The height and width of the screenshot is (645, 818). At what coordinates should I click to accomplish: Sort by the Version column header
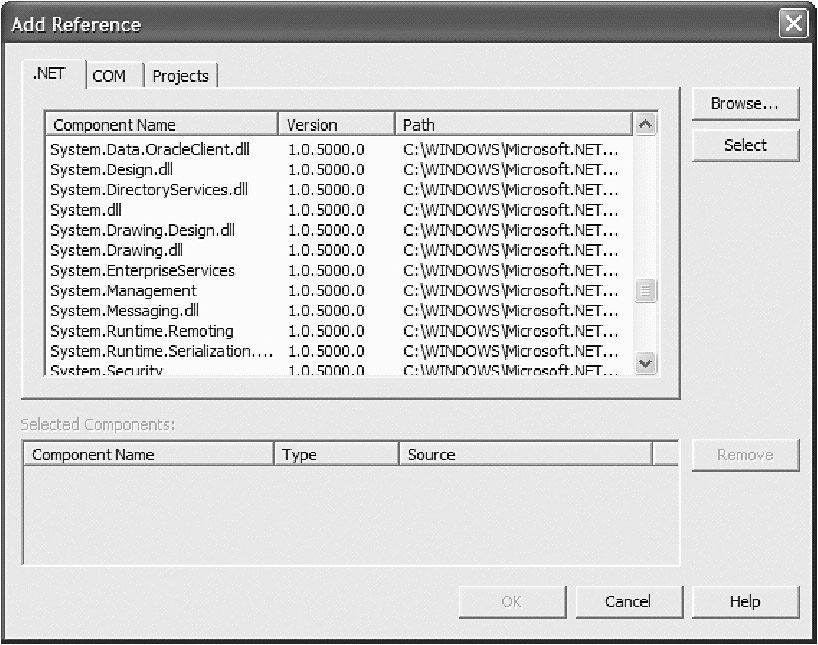(336, 125)
